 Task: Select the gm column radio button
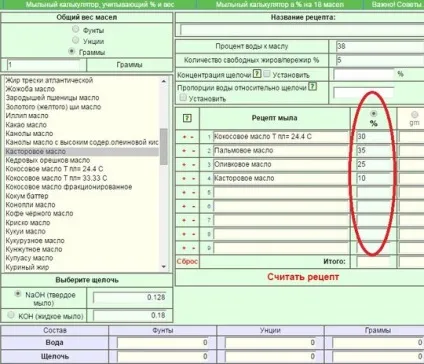tap(414, 115)
